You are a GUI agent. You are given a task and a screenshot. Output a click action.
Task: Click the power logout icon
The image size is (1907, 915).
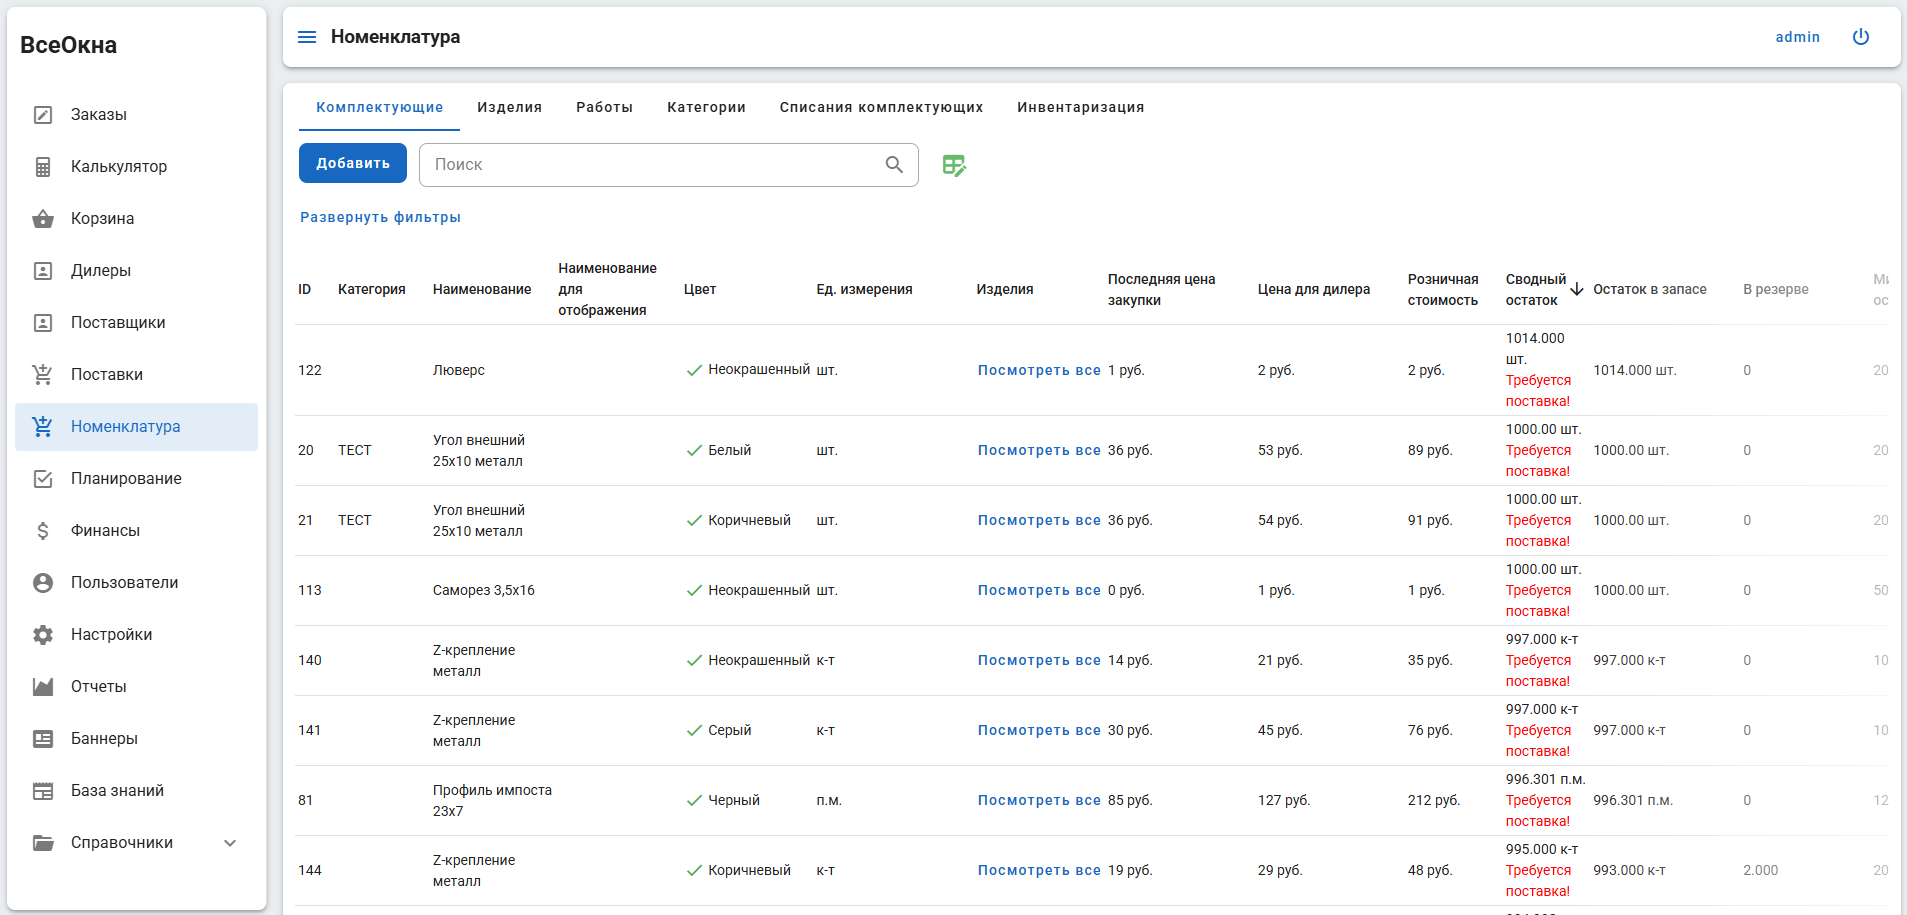(1861, 37)
